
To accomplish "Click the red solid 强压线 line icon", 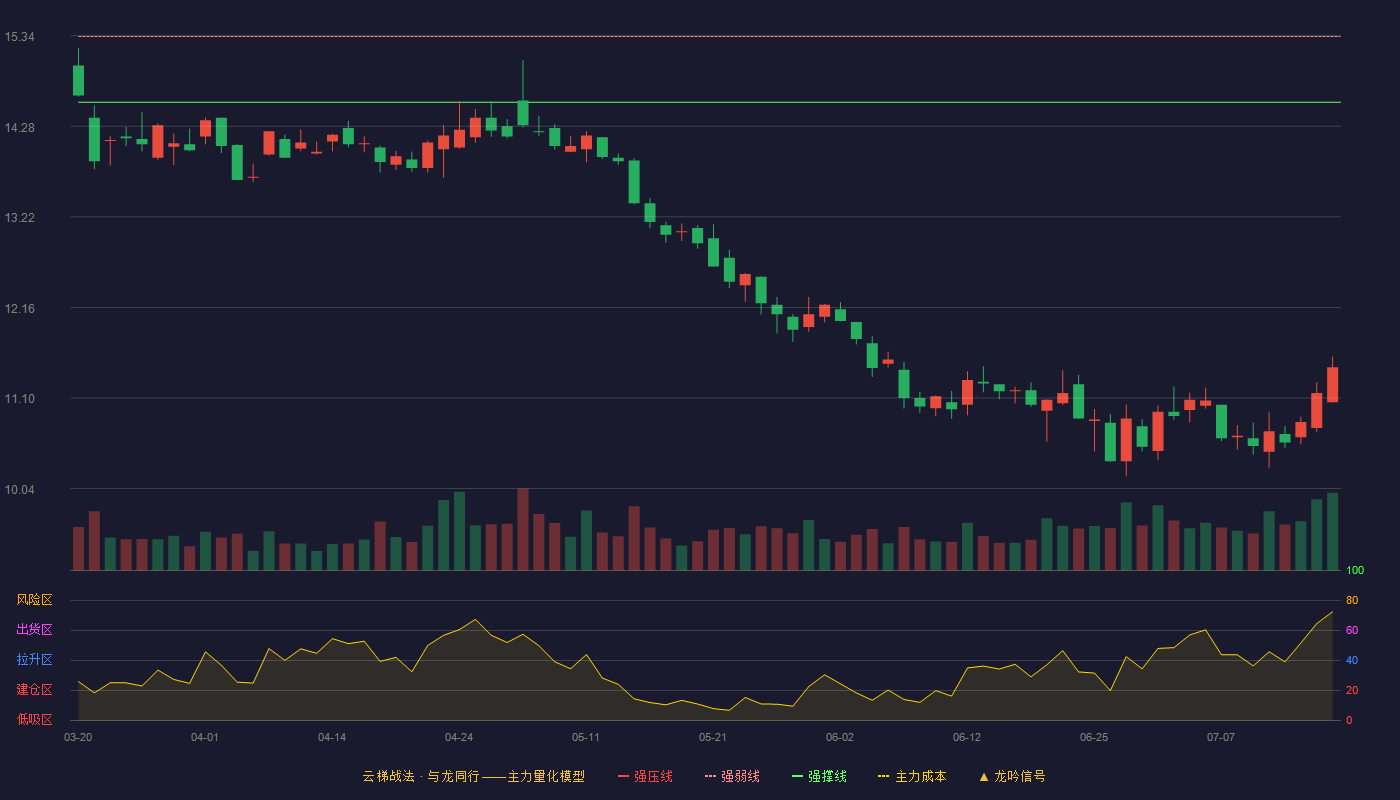I will pos(624,776).
